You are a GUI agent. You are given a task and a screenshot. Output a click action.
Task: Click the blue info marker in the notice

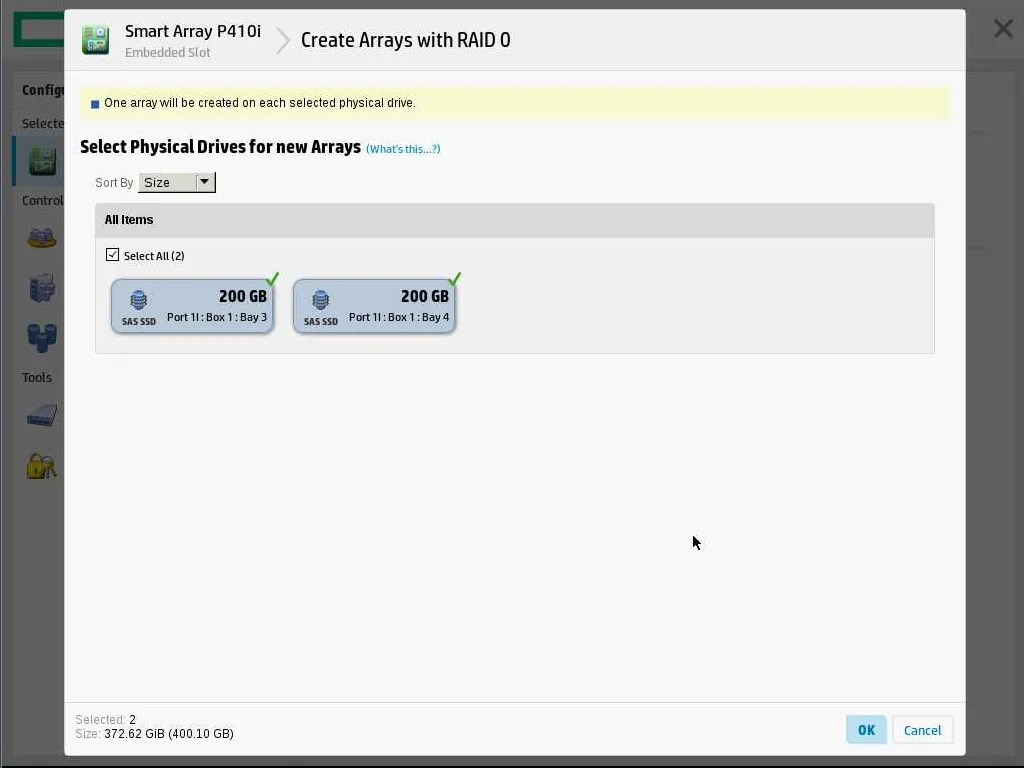coord(95,104)
